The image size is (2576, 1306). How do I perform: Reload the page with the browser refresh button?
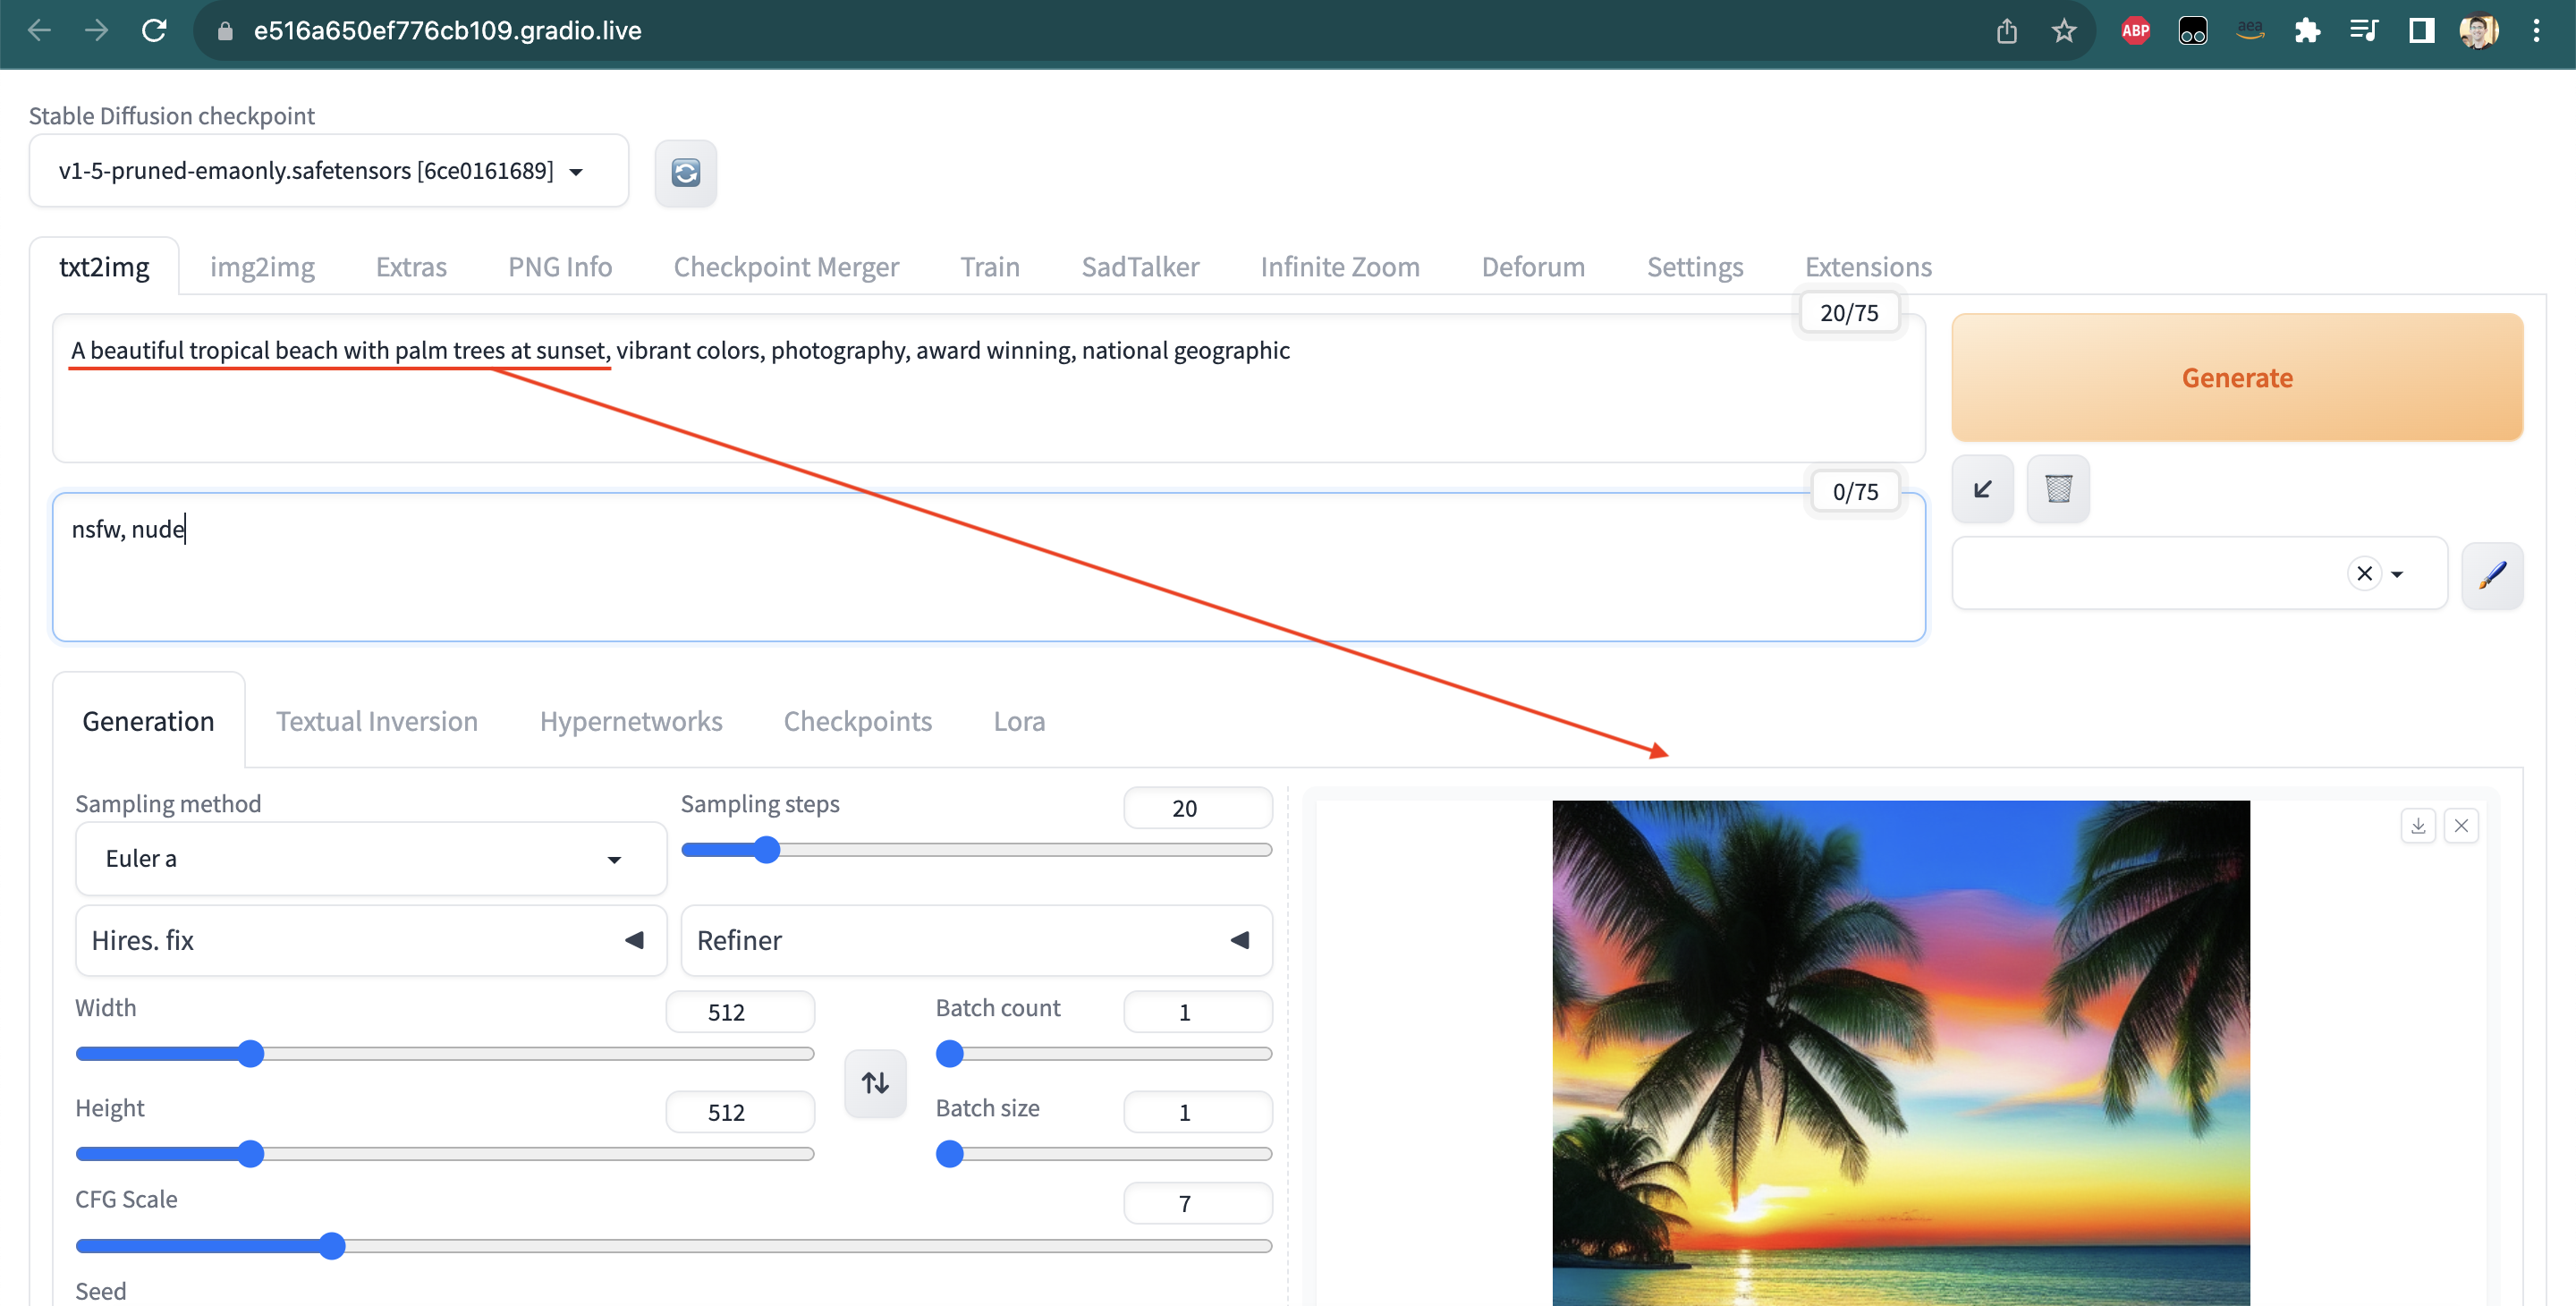click(155, 30)
